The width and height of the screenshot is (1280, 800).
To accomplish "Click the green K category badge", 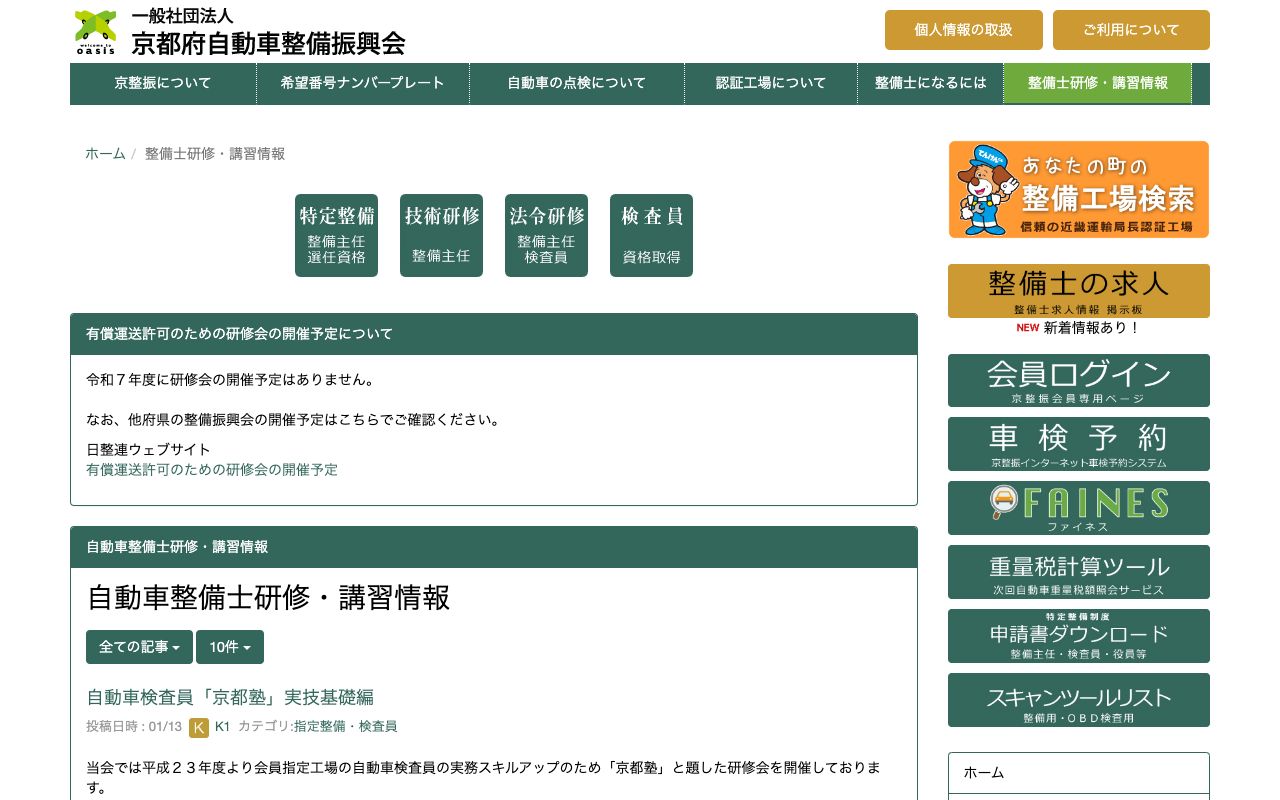I will (x=199, y=727).
